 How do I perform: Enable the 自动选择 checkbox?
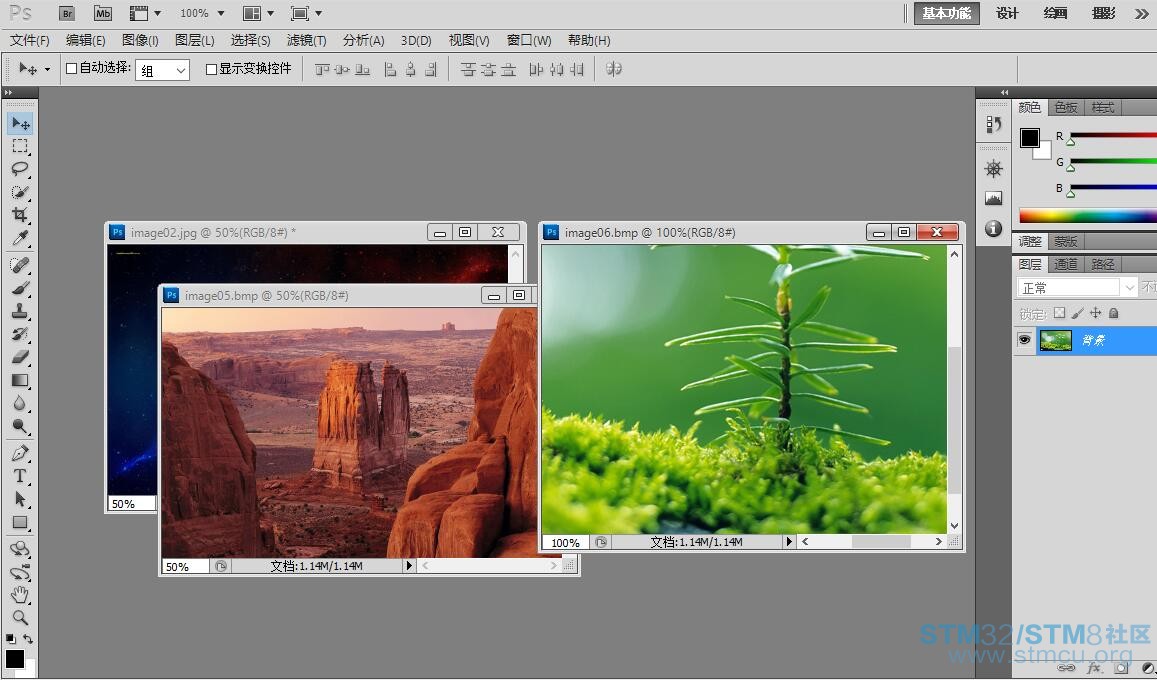72,69
